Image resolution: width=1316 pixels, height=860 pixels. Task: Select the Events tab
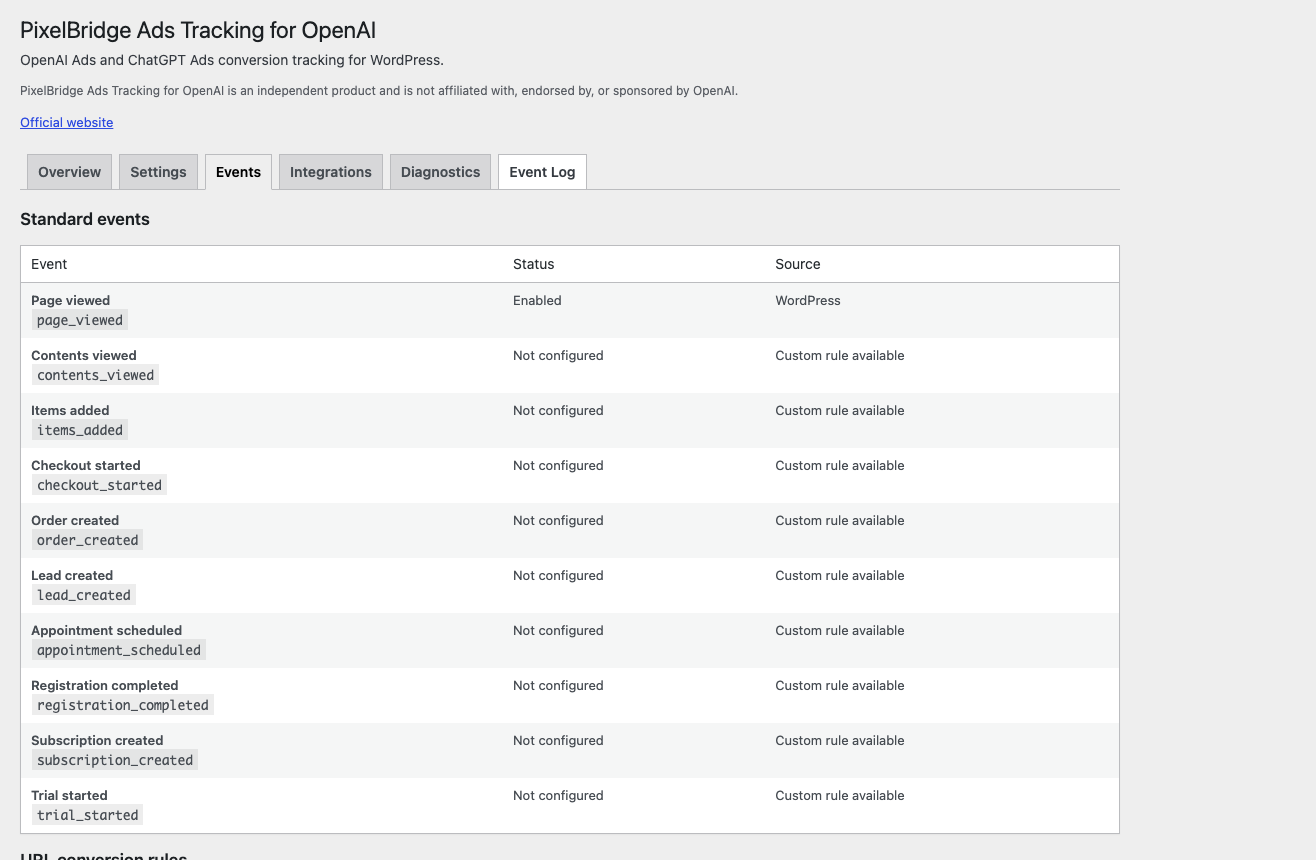(x=238, y=172)
